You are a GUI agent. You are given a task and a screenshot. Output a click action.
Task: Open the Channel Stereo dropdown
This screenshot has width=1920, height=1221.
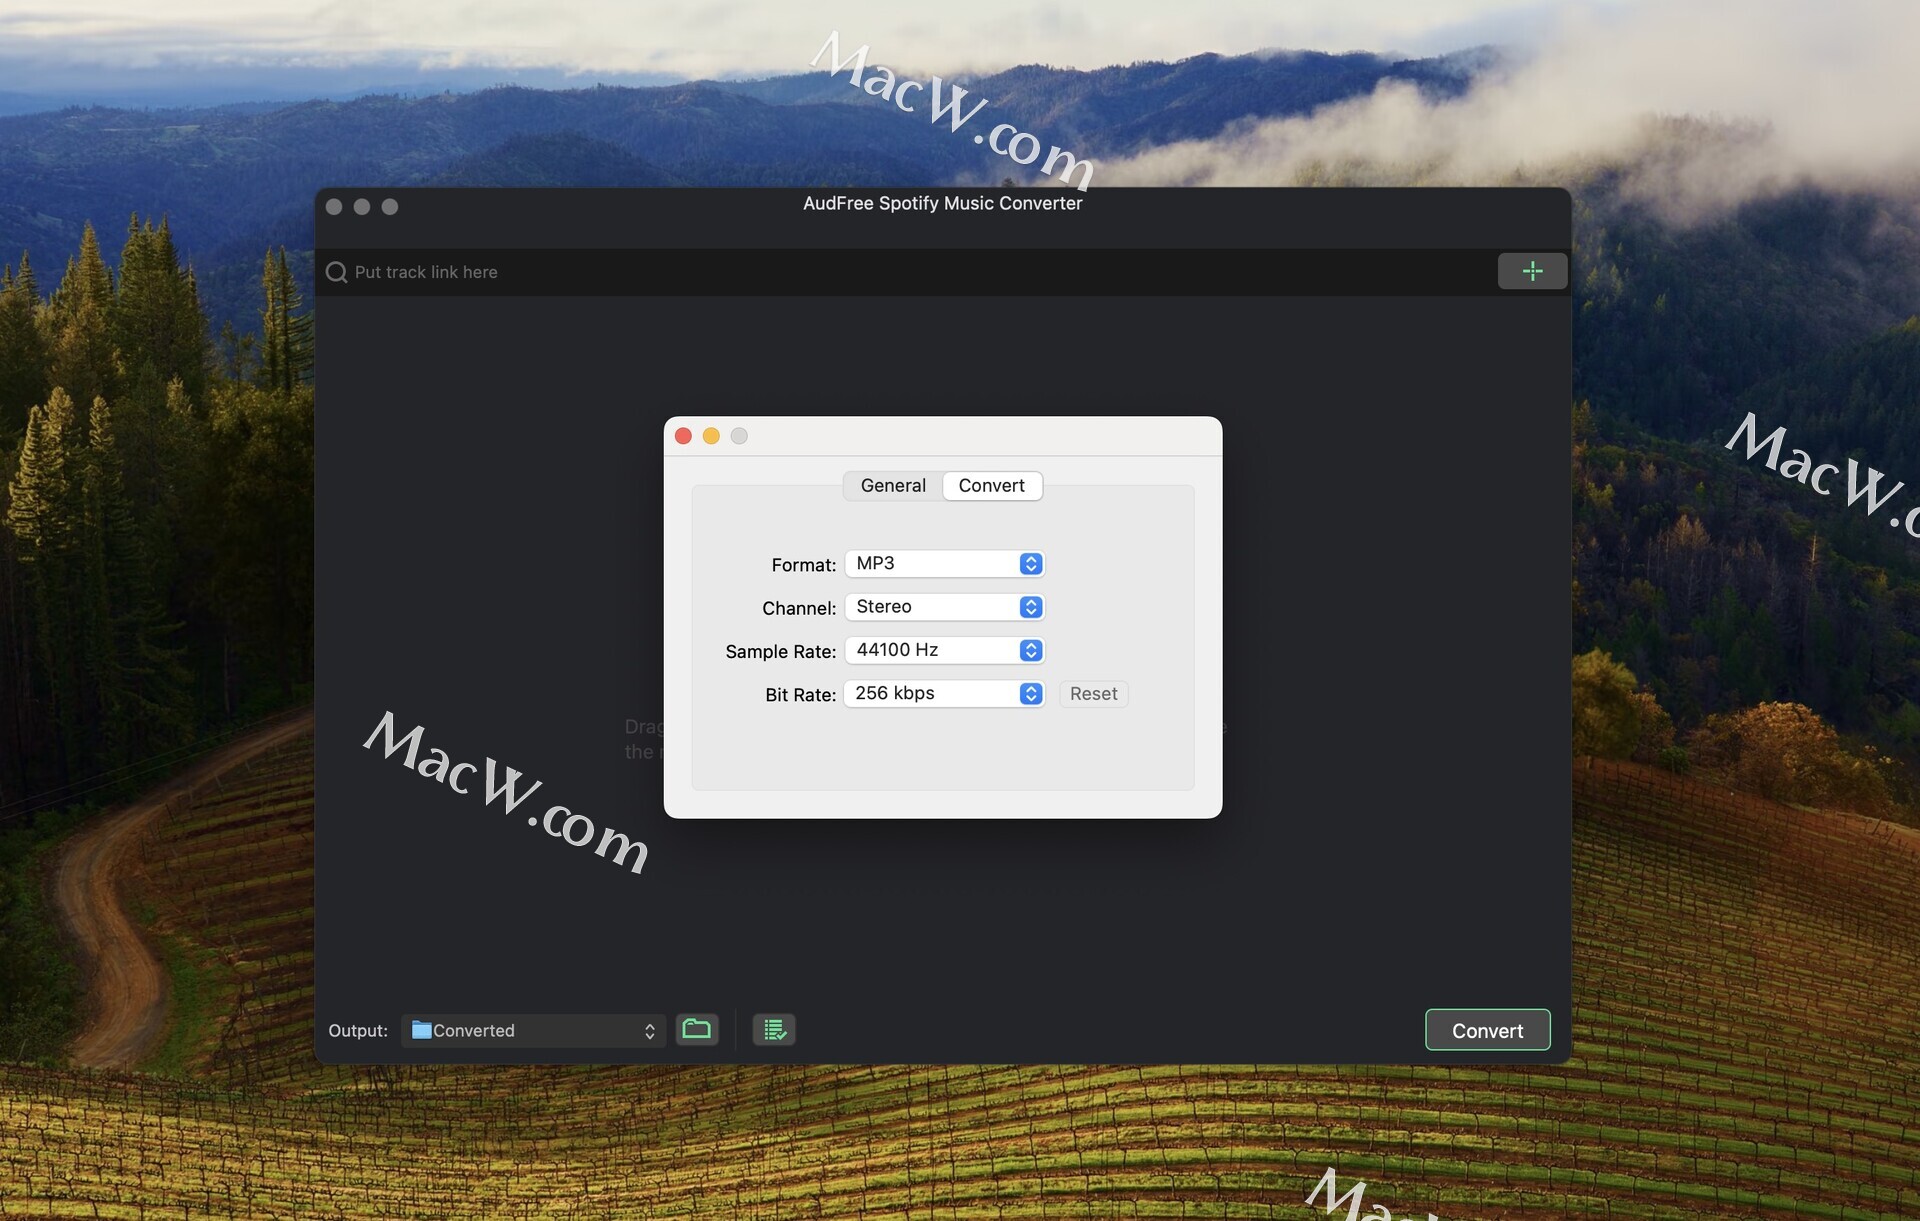click(945, 607)
